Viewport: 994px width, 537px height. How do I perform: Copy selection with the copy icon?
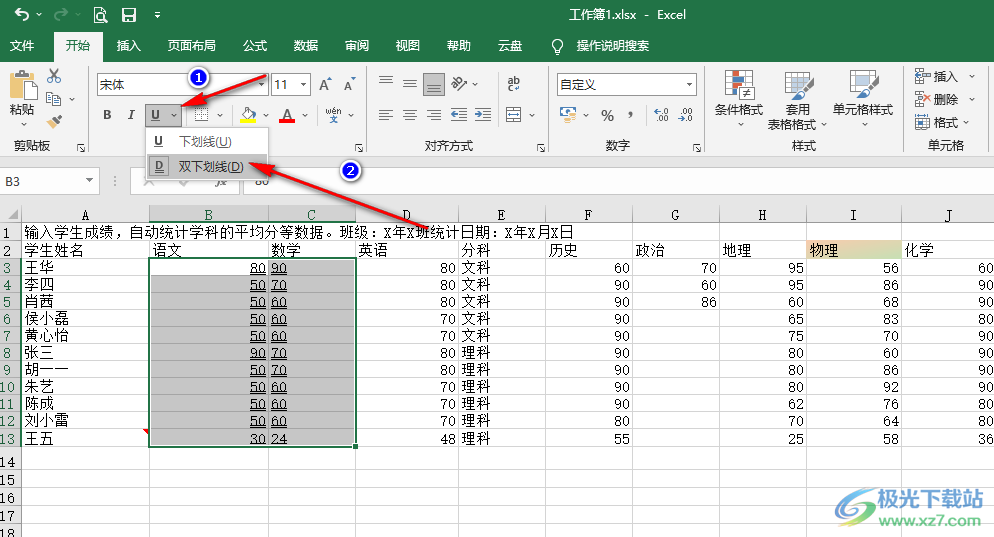[x=54, y=99]
